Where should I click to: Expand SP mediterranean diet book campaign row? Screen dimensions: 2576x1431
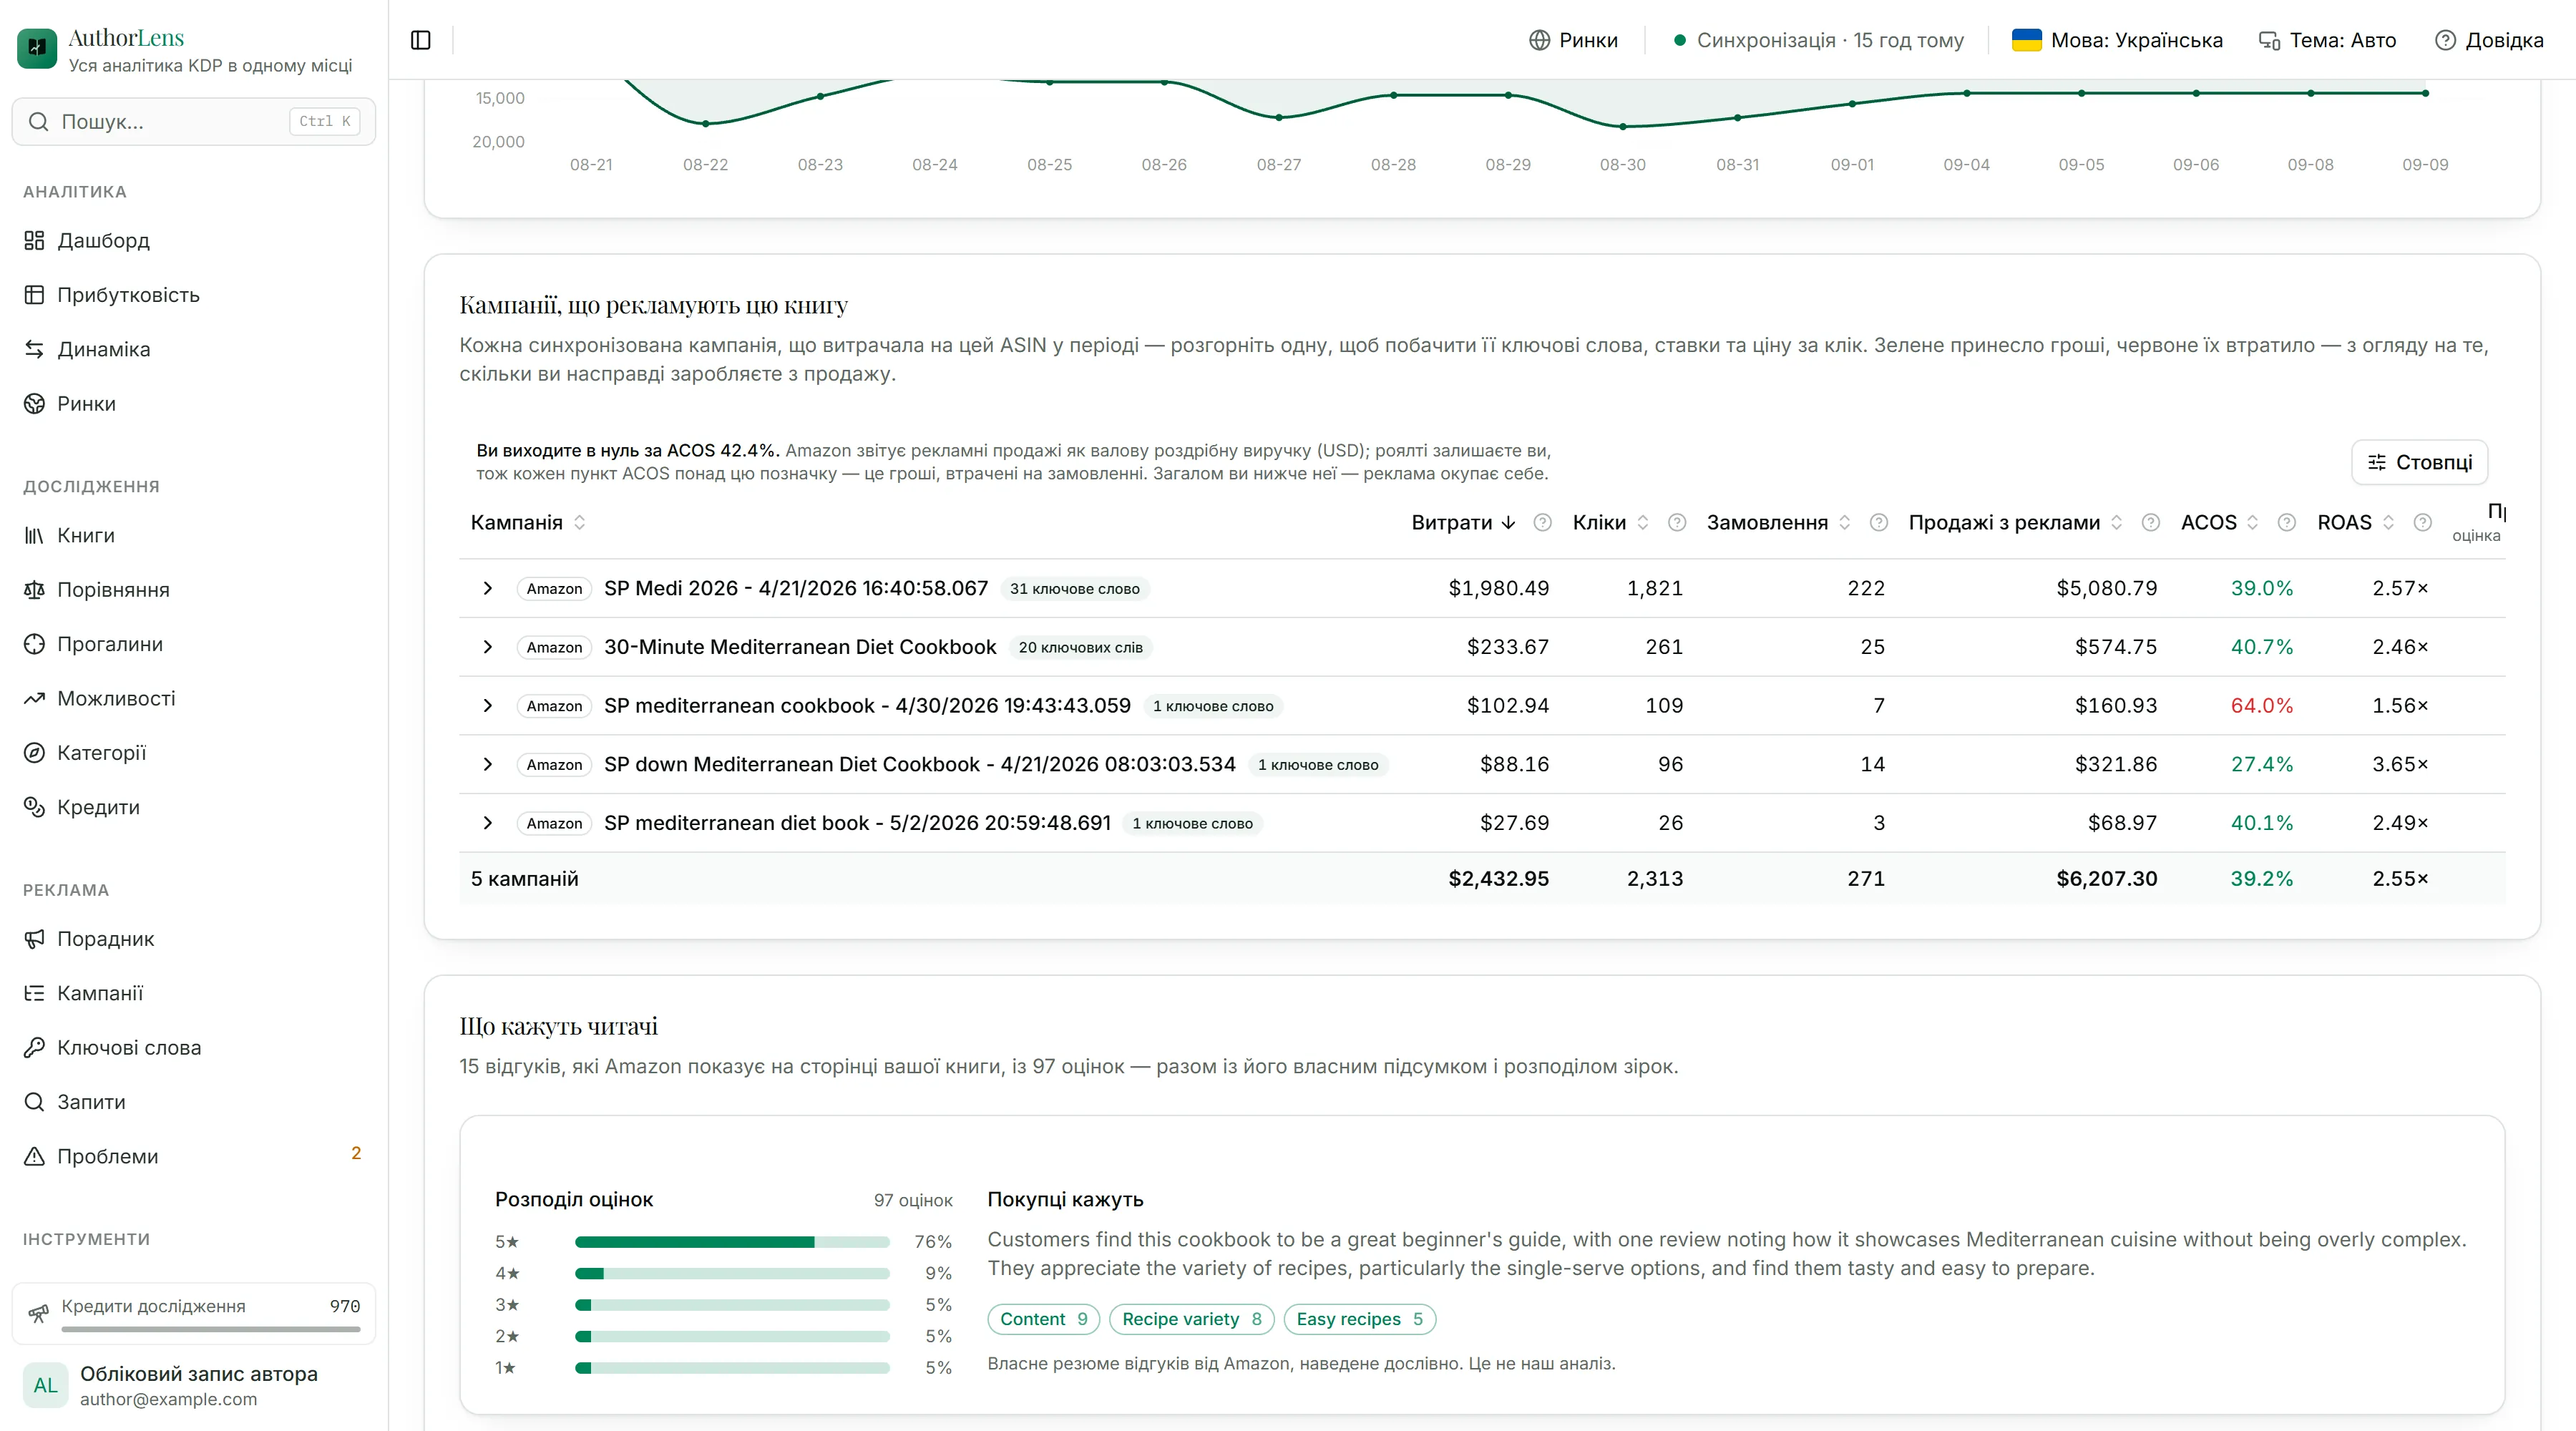click(x=487, y=823)
